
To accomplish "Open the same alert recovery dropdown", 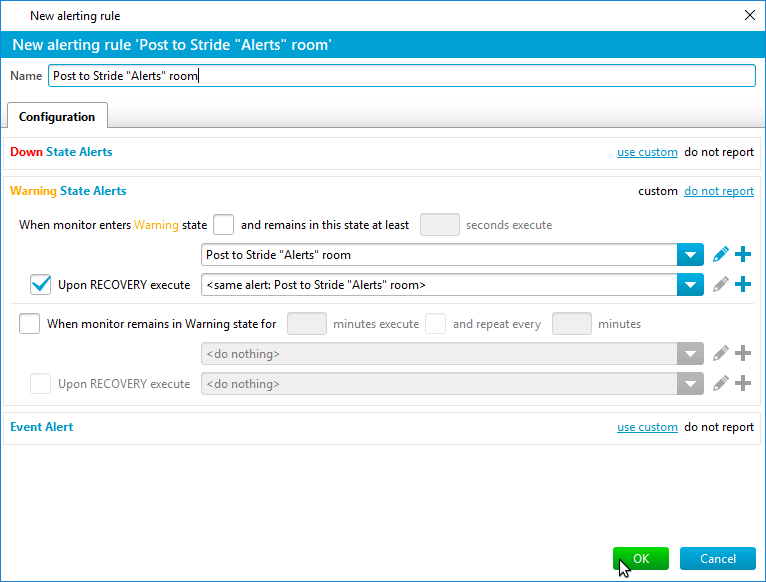I will click(690, 284).
